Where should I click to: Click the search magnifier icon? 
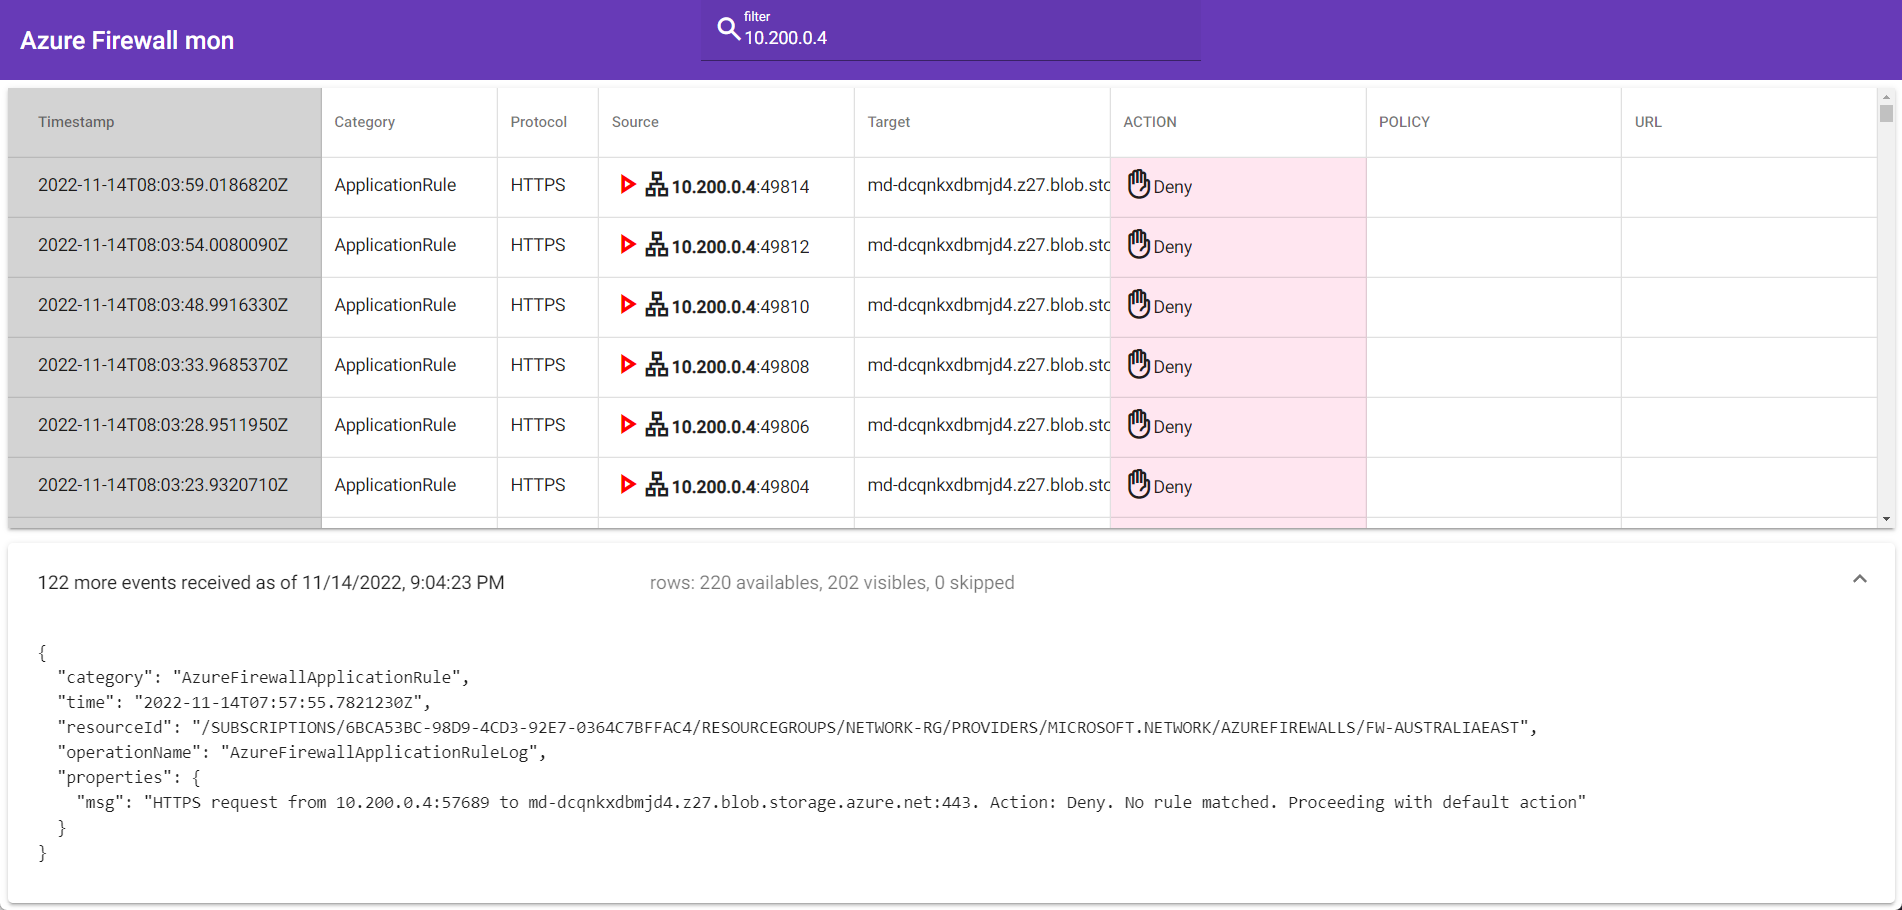729,29
